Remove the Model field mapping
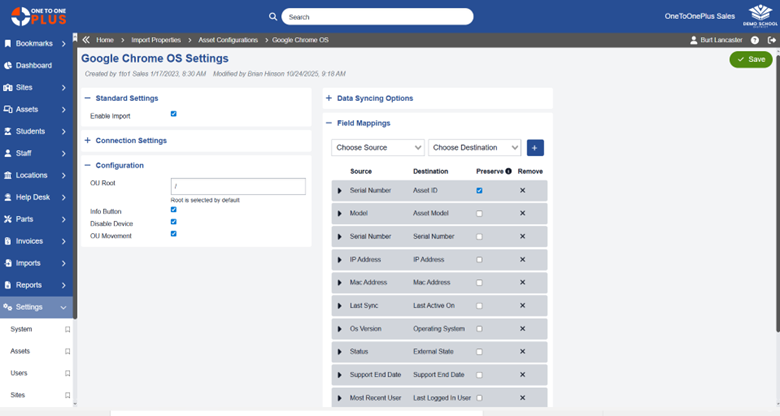Viewport: 780px width, 416px height. [x=522, y=213]
